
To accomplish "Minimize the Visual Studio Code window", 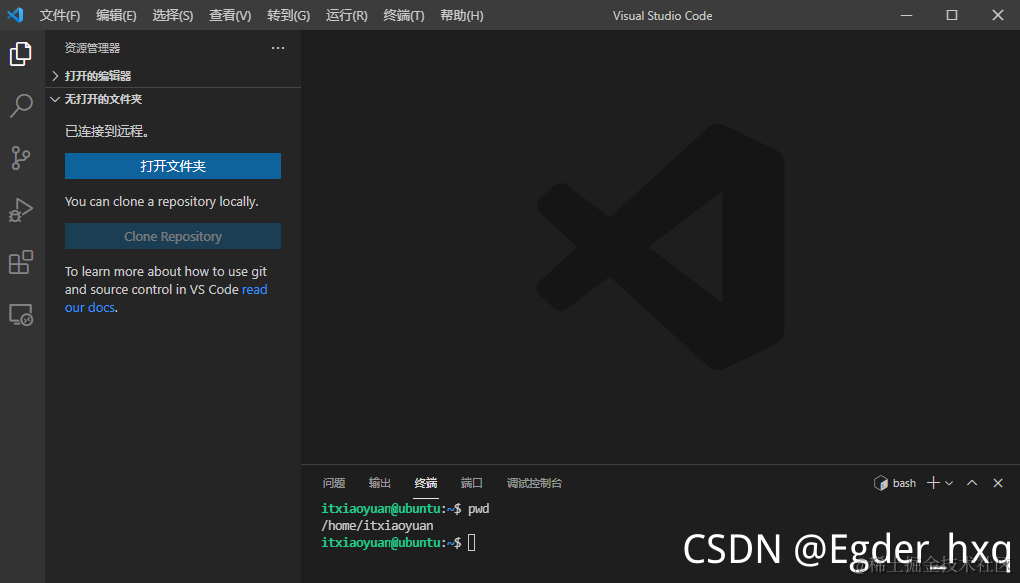I will point(906,15).
